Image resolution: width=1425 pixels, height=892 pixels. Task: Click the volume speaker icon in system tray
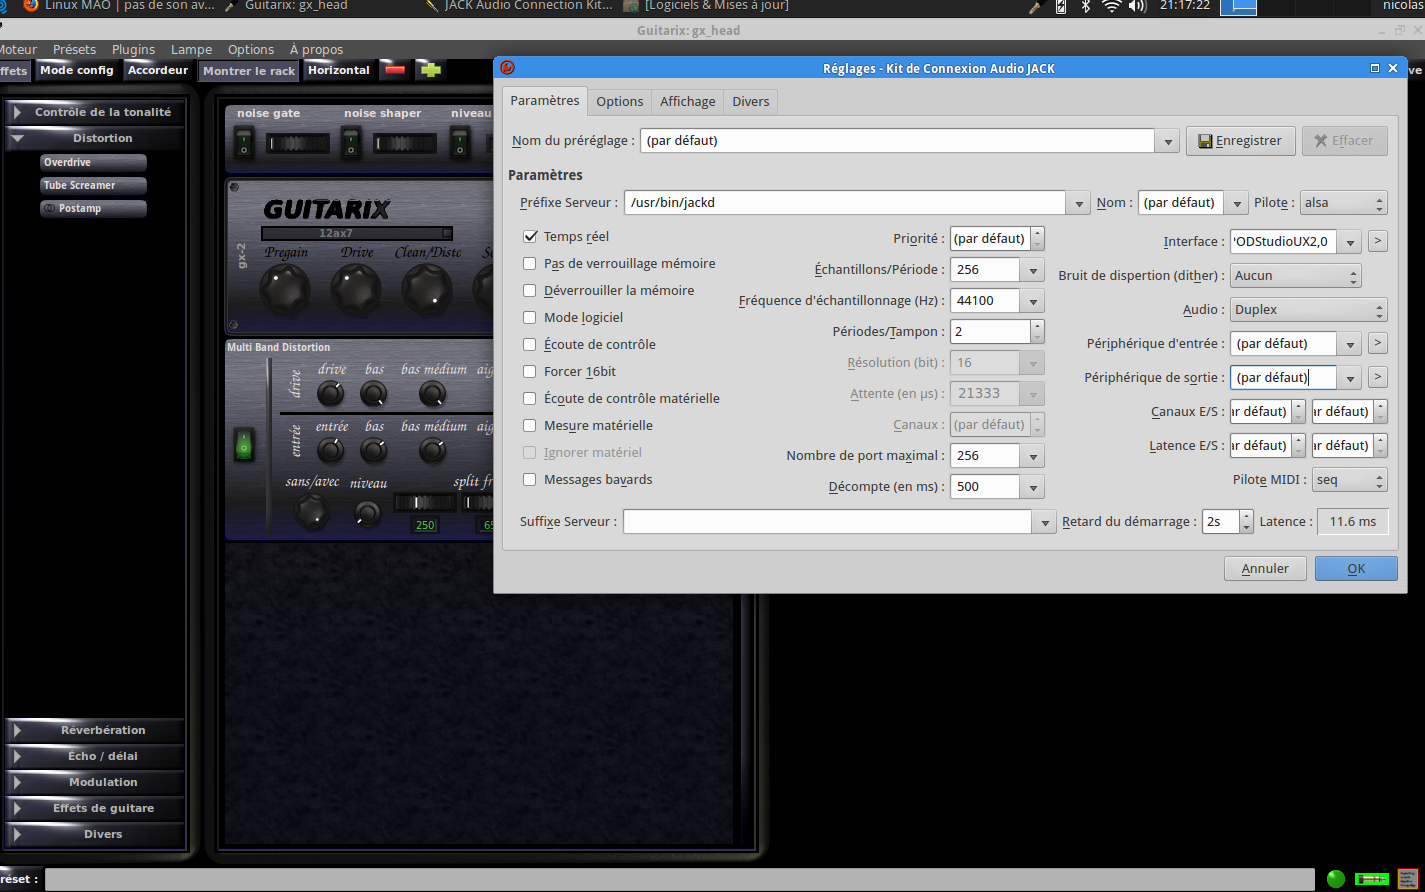click(x=1137, y=7)
